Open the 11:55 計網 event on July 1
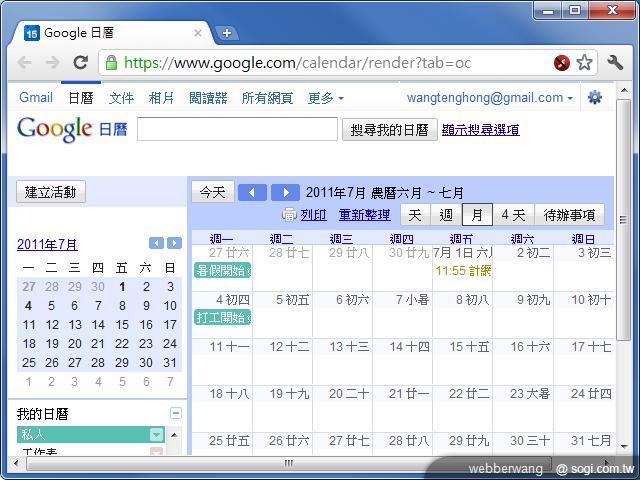Screen dimensions: 640x480 (x=463, y=271)
